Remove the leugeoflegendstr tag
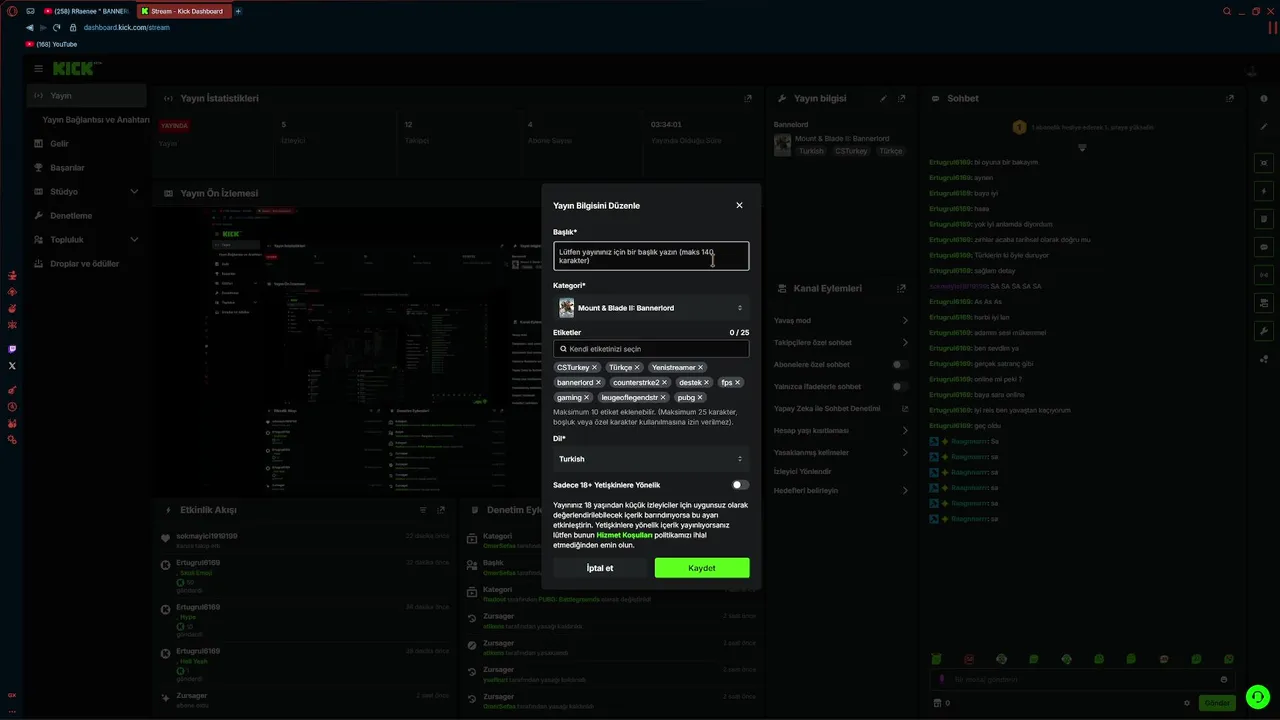This screenshot has width=1280, height=720. click(x=663, y=398)
